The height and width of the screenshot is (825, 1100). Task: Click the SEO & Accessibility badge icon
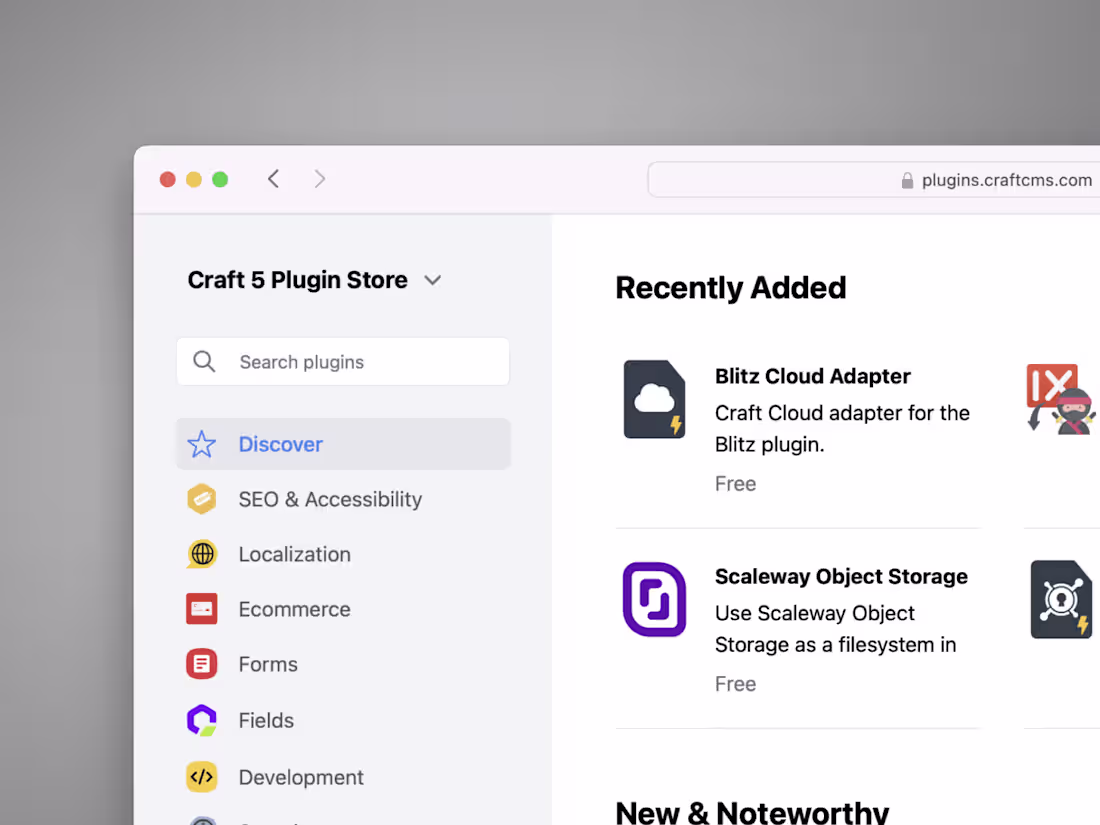point(202,499)
